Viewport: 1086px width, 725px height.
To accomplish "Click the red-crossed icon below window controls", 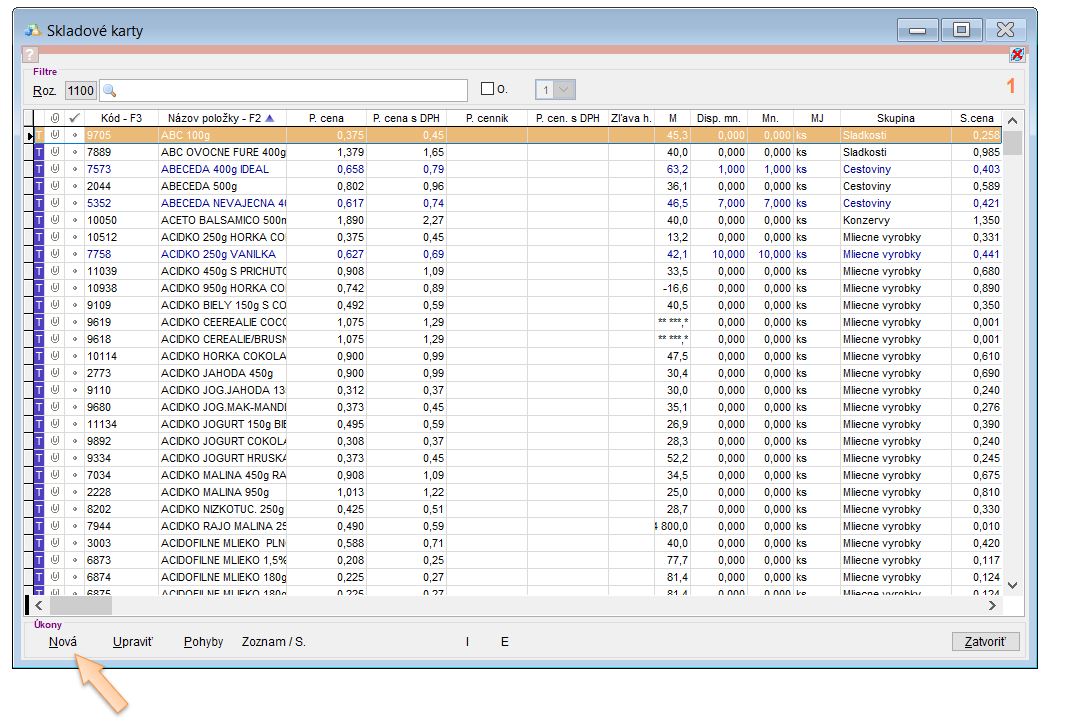I will coord(1016,55).
